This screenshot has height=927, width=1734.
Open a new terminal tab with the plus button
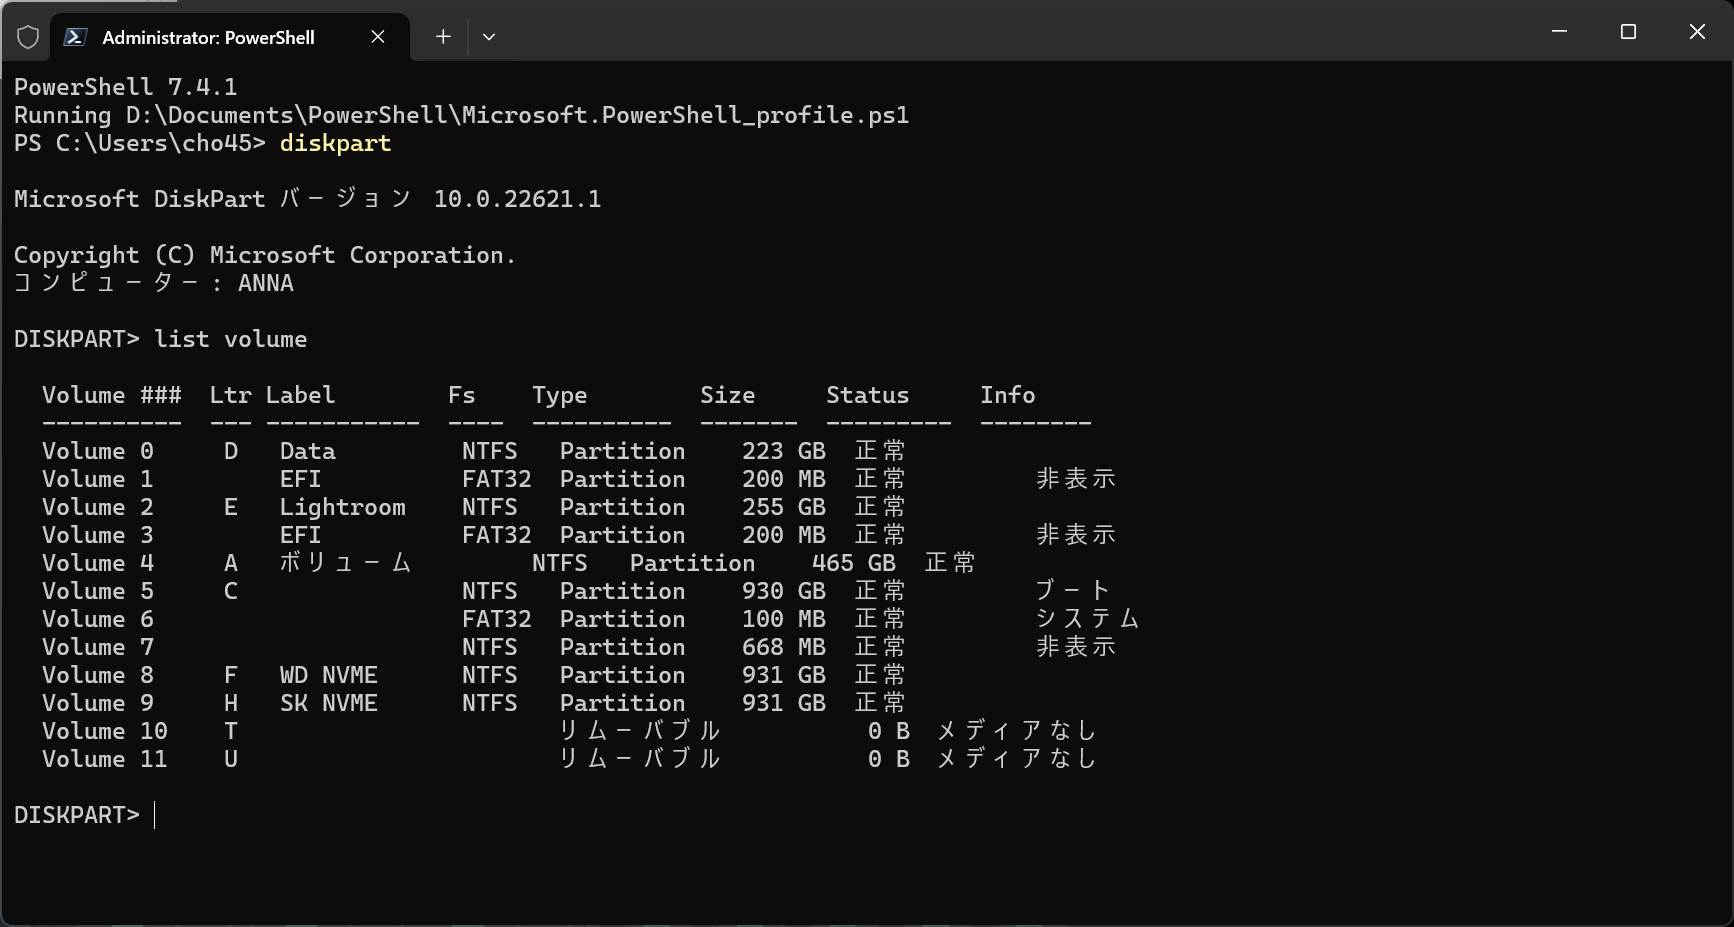442,36
